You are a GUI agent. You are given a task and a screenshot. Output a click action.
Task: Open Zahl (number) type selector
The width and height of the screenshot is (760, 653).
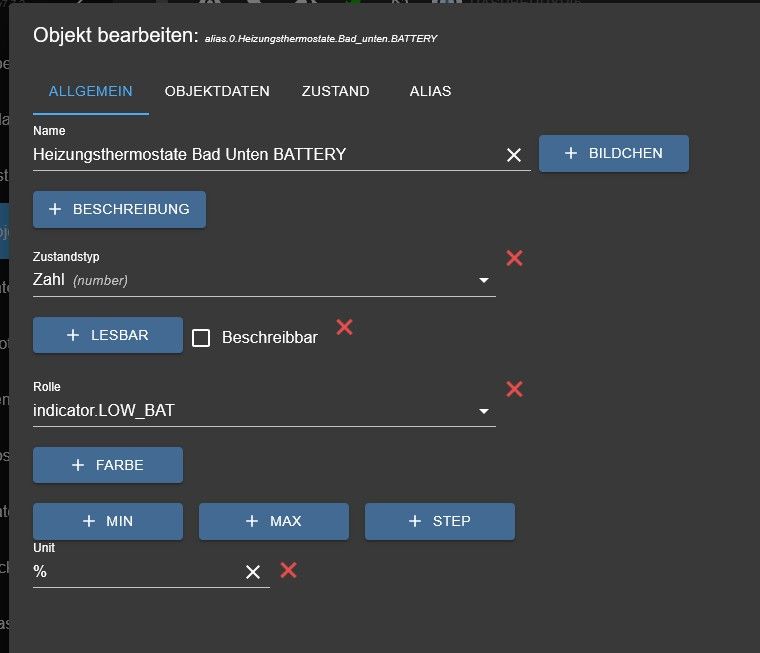click(x=264, y=280)
